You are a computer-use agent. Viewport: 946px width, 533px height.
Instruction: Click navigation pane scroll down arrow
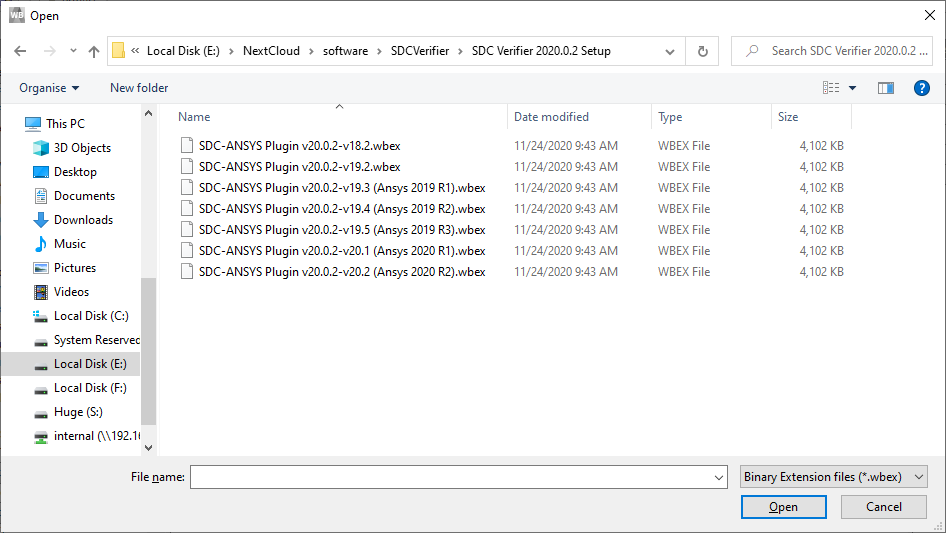pyautogui.click(x=148, y=448)
